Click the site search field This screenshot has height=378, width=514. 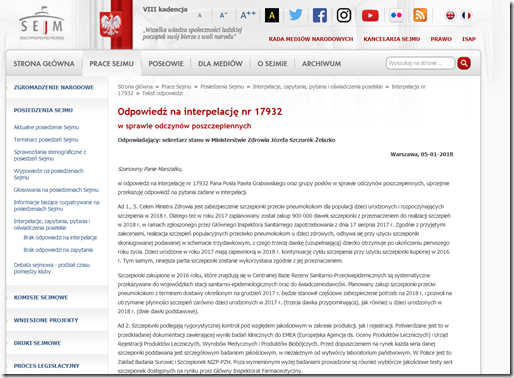pos(420,63)
